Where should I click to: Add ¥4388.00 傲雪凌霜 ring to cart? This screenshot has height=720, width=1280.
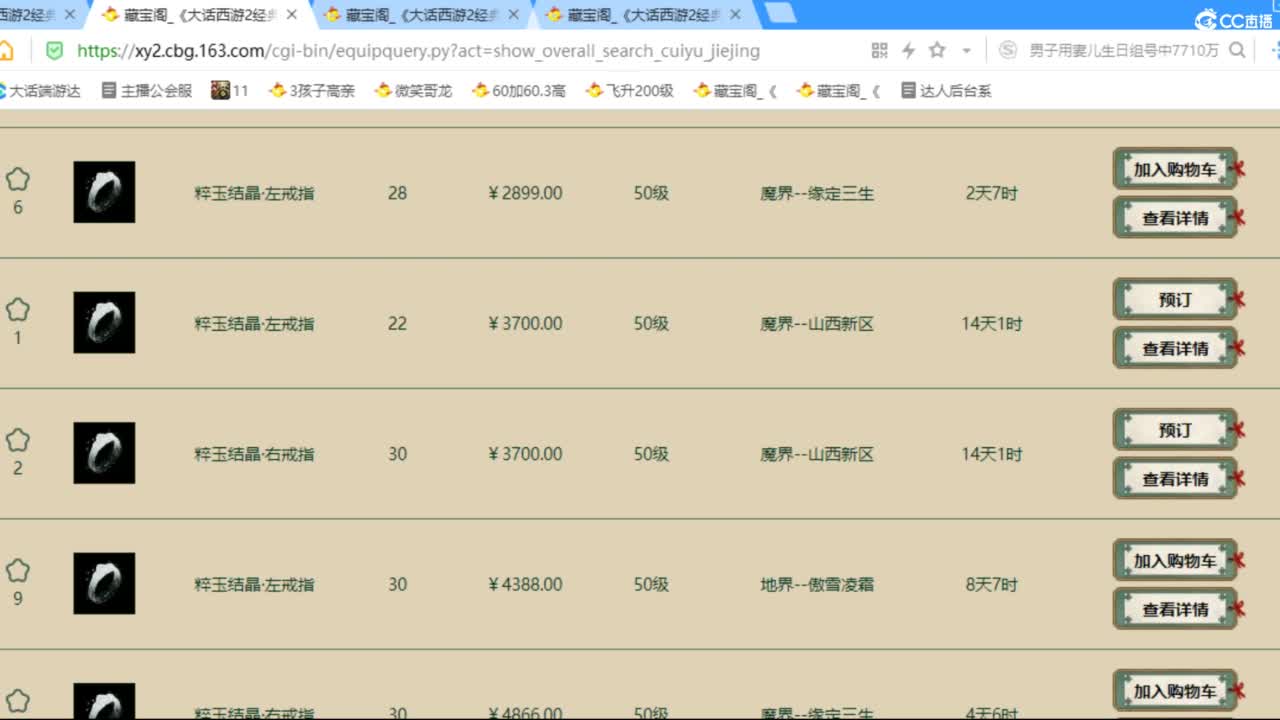1175,560
